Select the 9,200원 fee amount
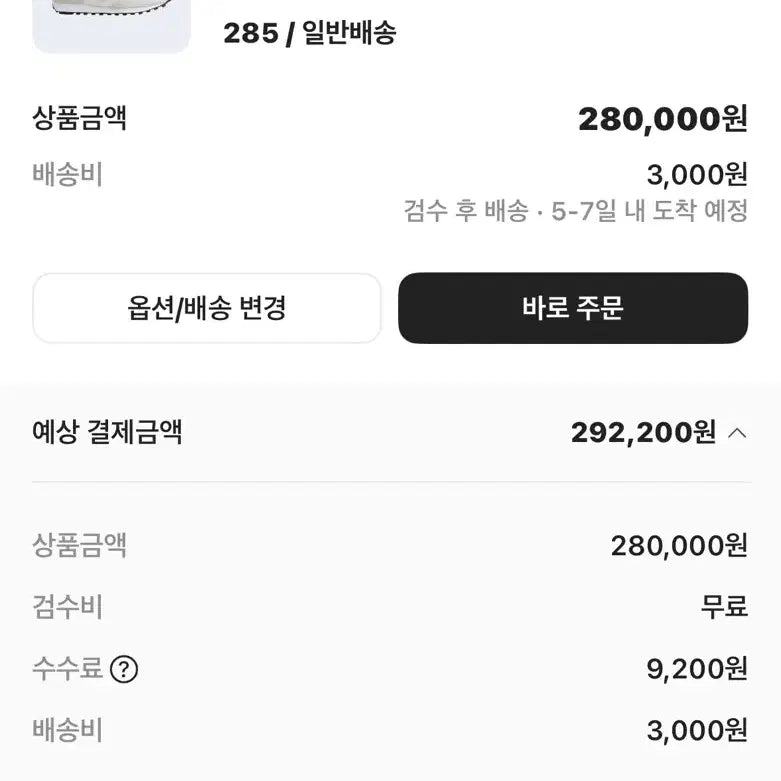 (x=696, y=669)
